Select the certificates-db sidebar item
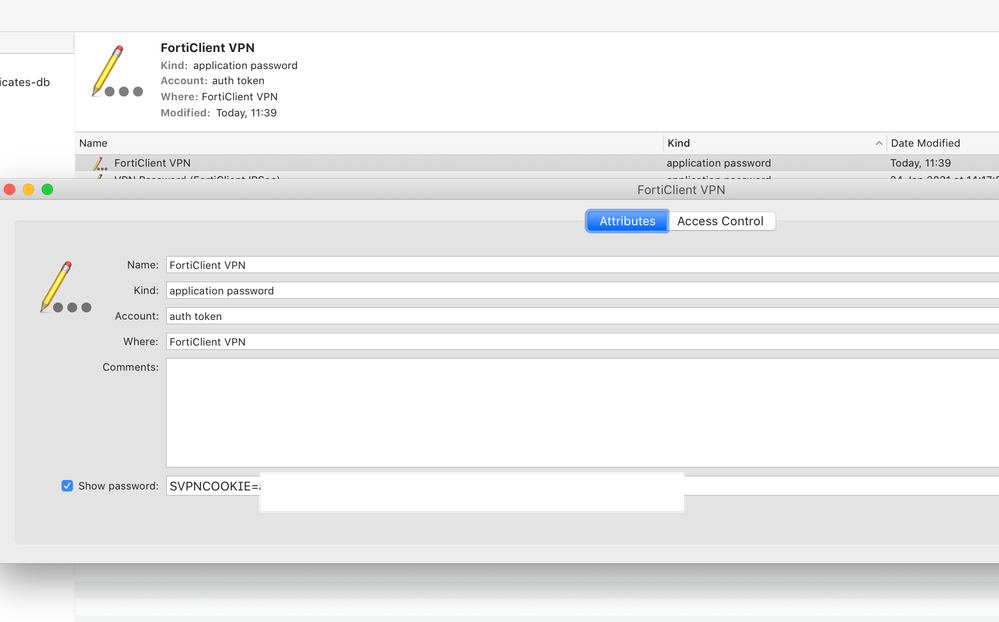The image size is (999, 622). tap(25, 82)
